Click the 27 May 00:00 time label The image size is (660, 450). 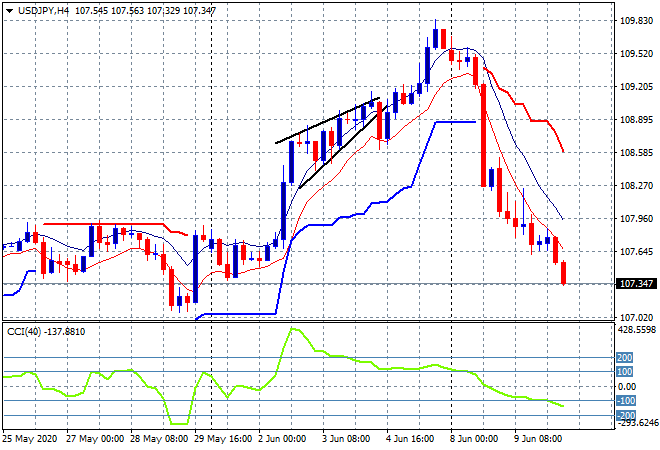(x=95, y=439)
